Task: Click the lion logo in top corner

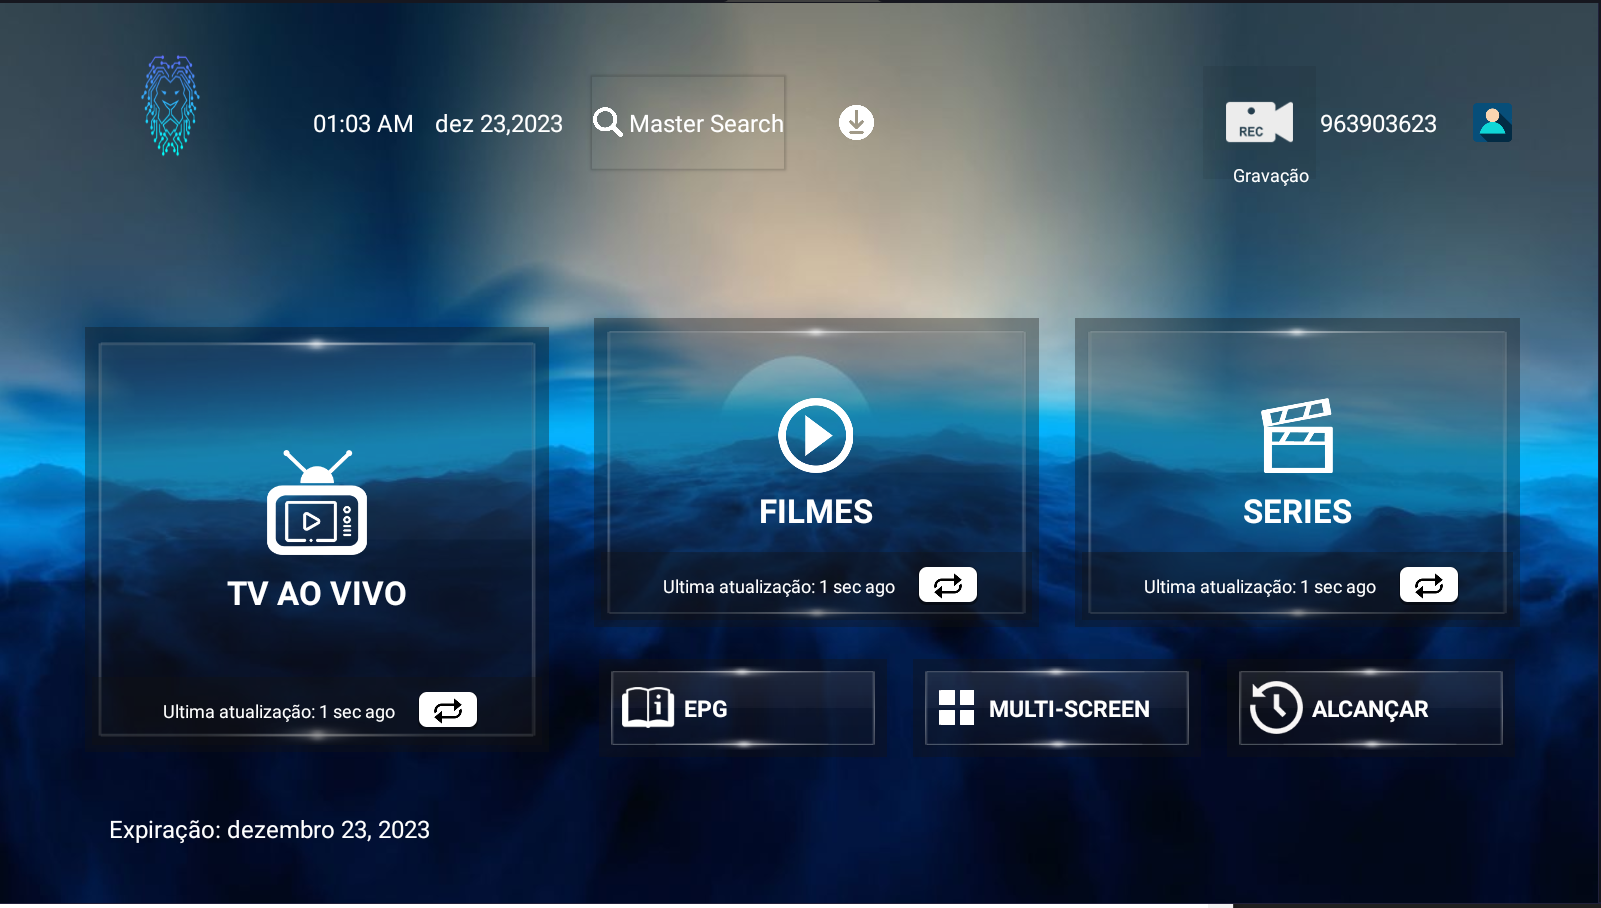Action: [170, 106]
